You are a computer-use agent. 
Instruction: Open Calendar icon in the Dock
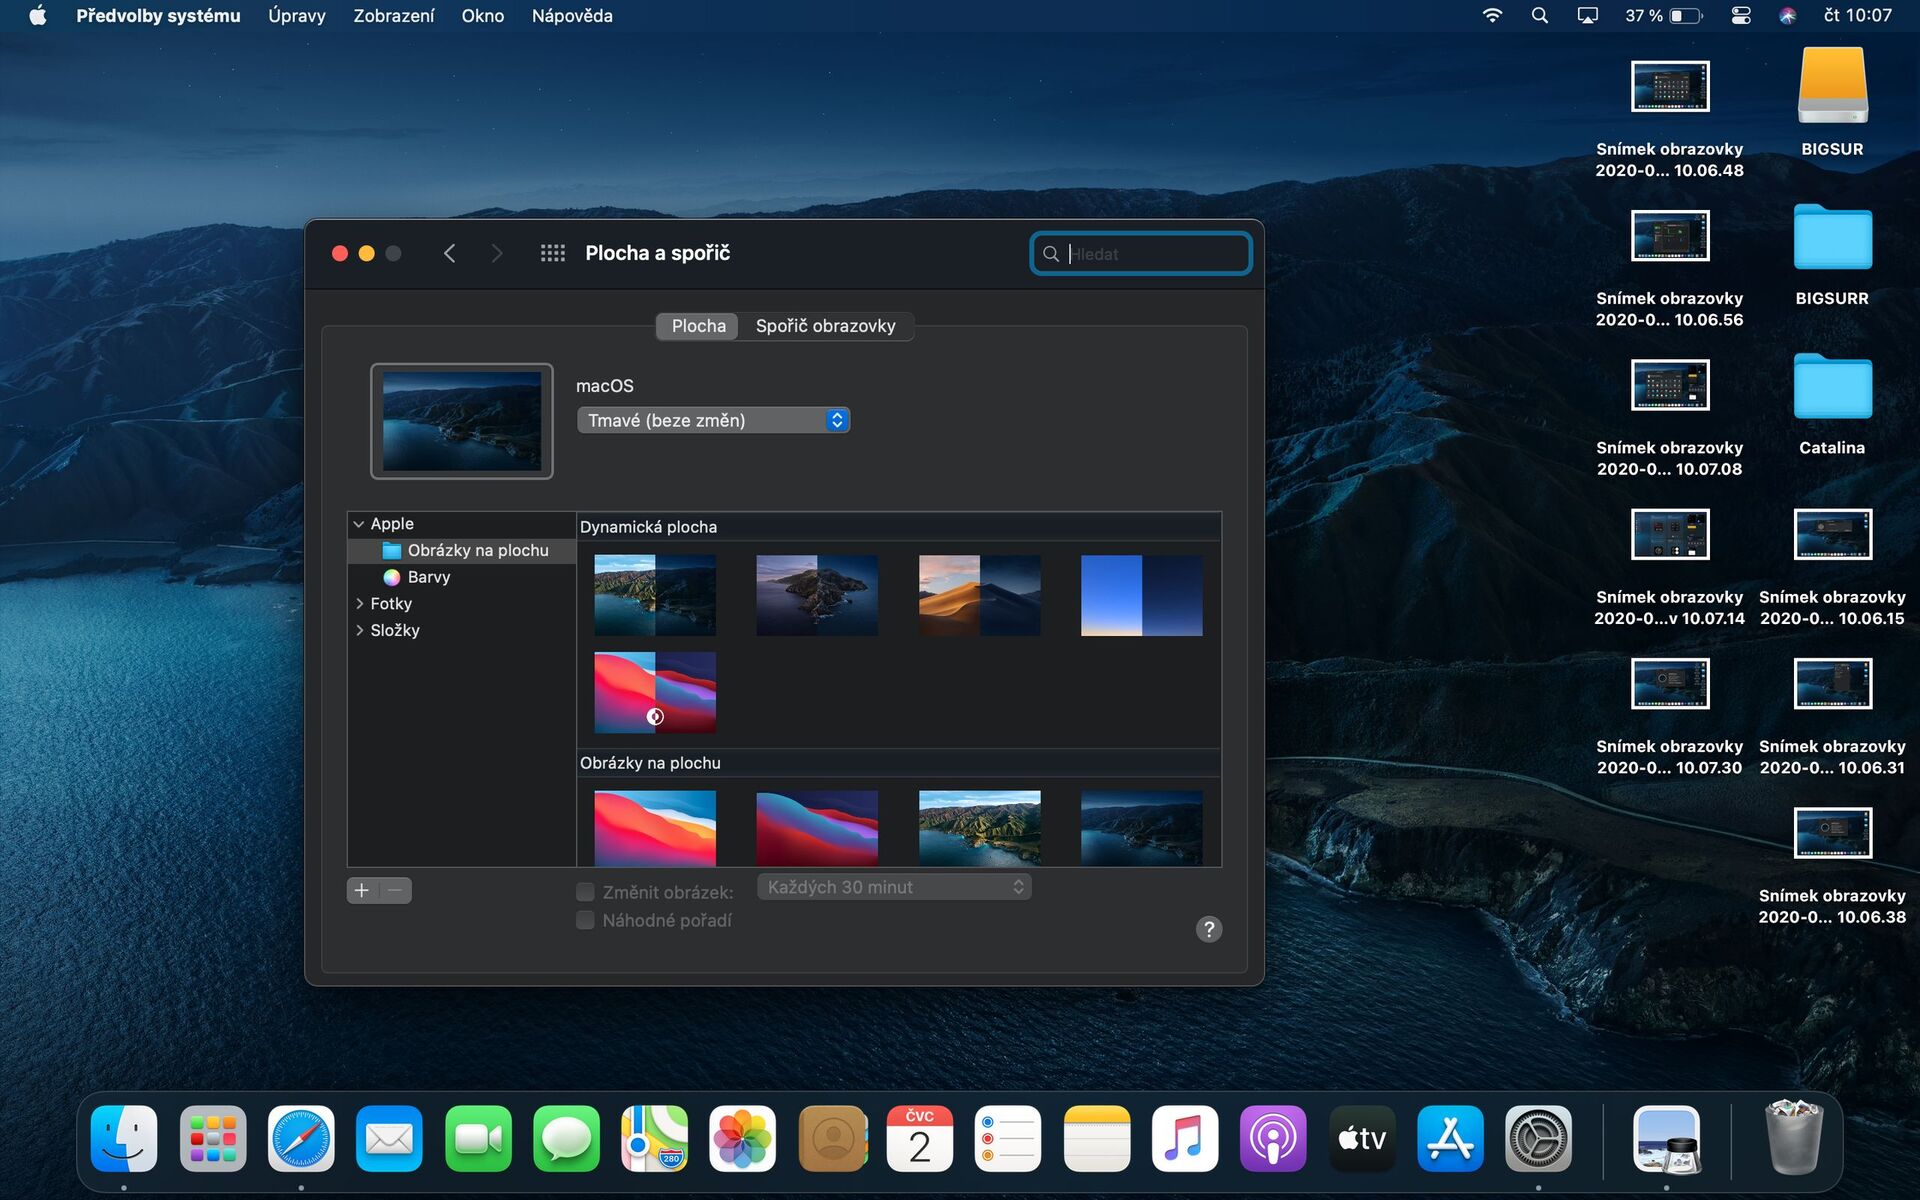coord(920,1139)
